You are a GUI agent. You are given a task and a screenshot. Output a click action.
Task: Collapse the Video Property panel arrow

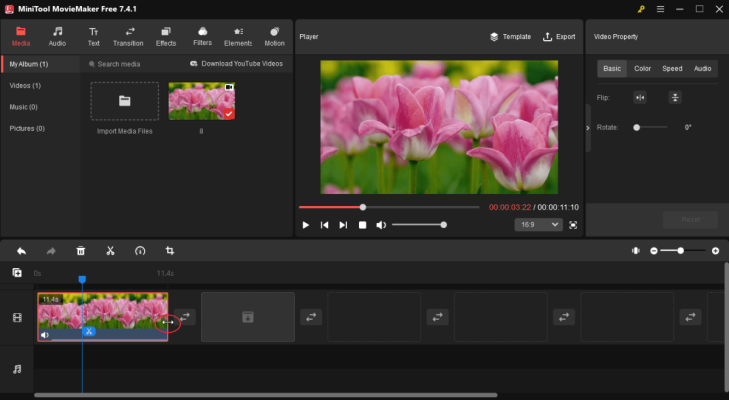[588, 128]
